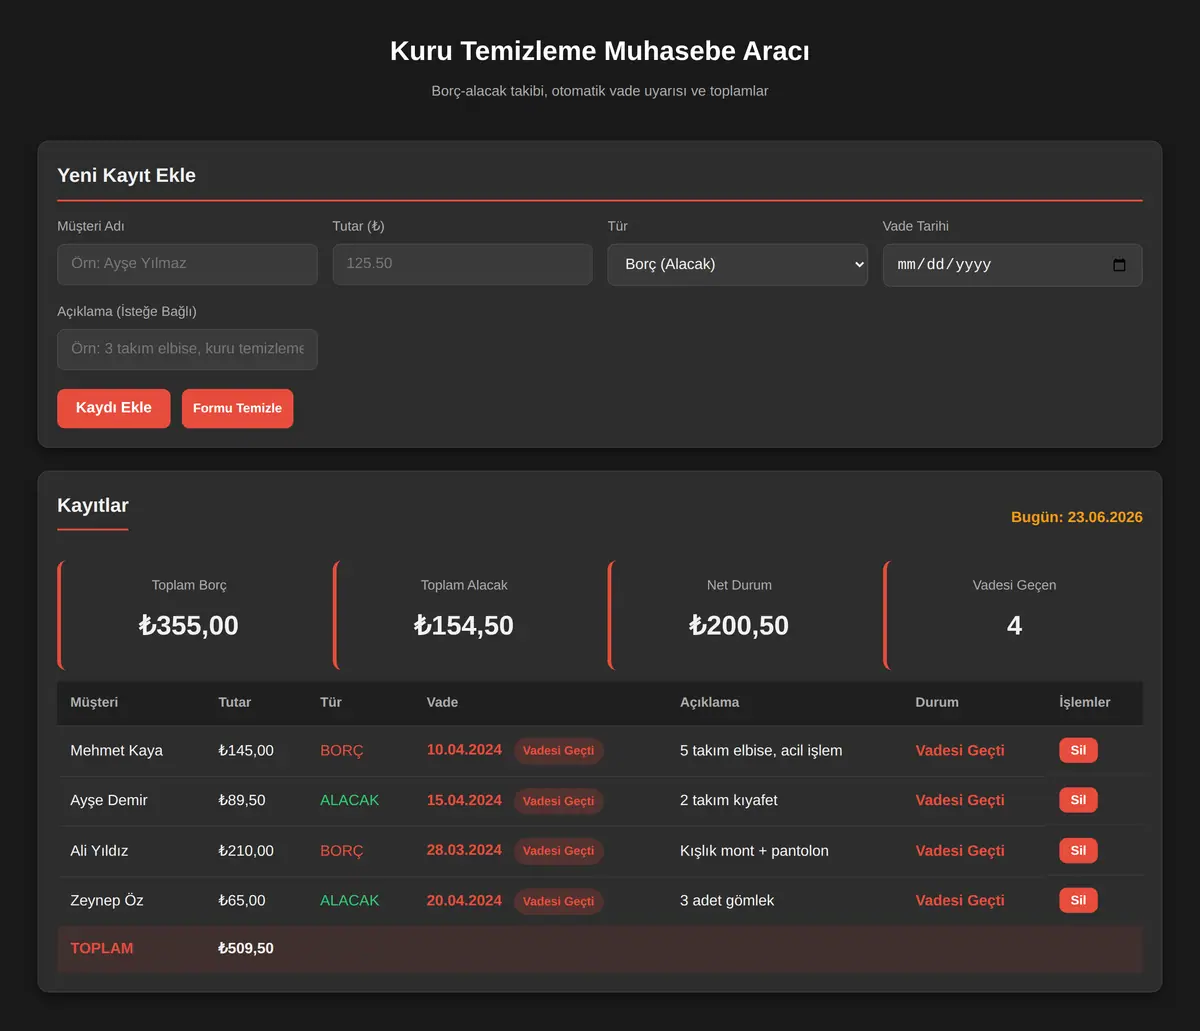Click the ALACAK type in Ayşe Demir's row

350,800
